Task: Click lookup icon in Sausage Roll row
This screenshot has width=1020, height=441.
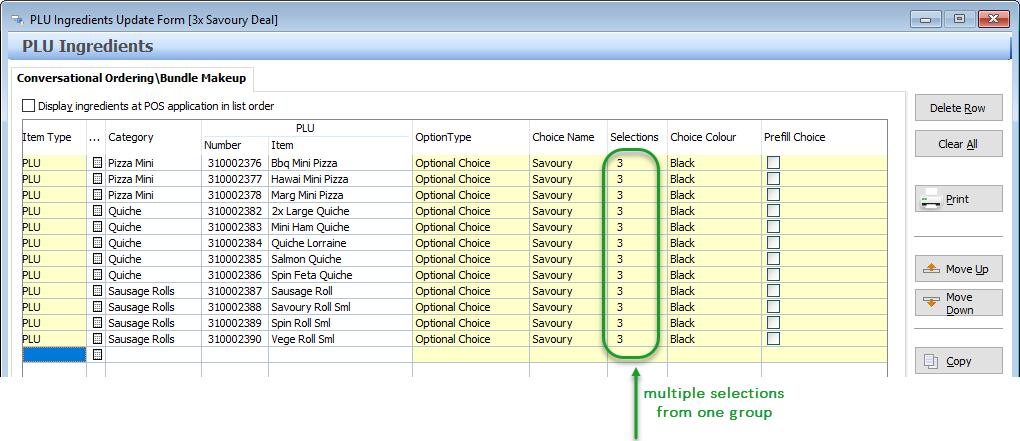Action: pyautogui.click(x=97, y=291)
